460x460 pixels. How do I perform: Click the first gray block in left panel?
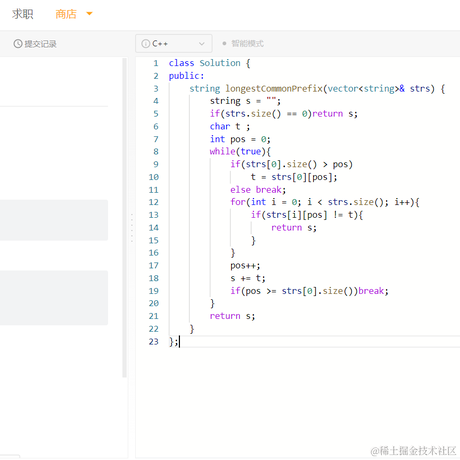click(54, 220)
